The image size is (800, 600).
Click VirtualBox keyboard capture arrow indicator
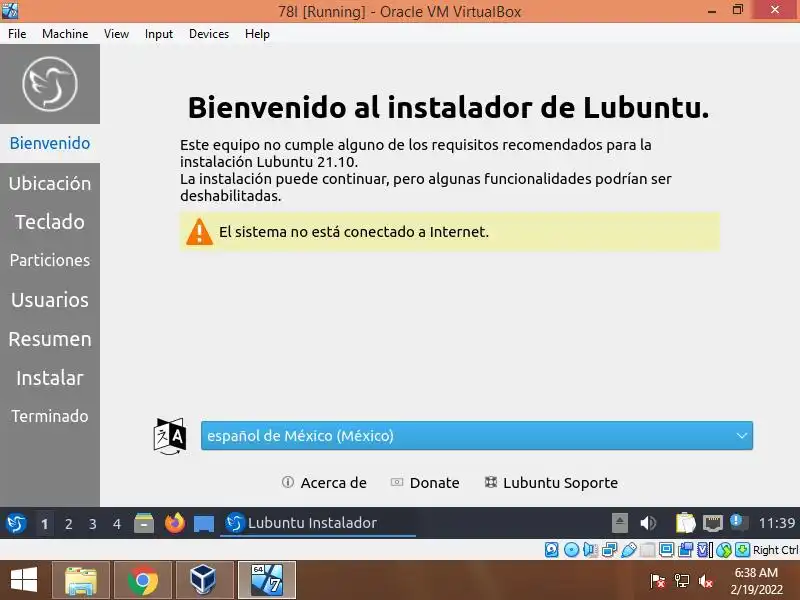click(742, 550)
